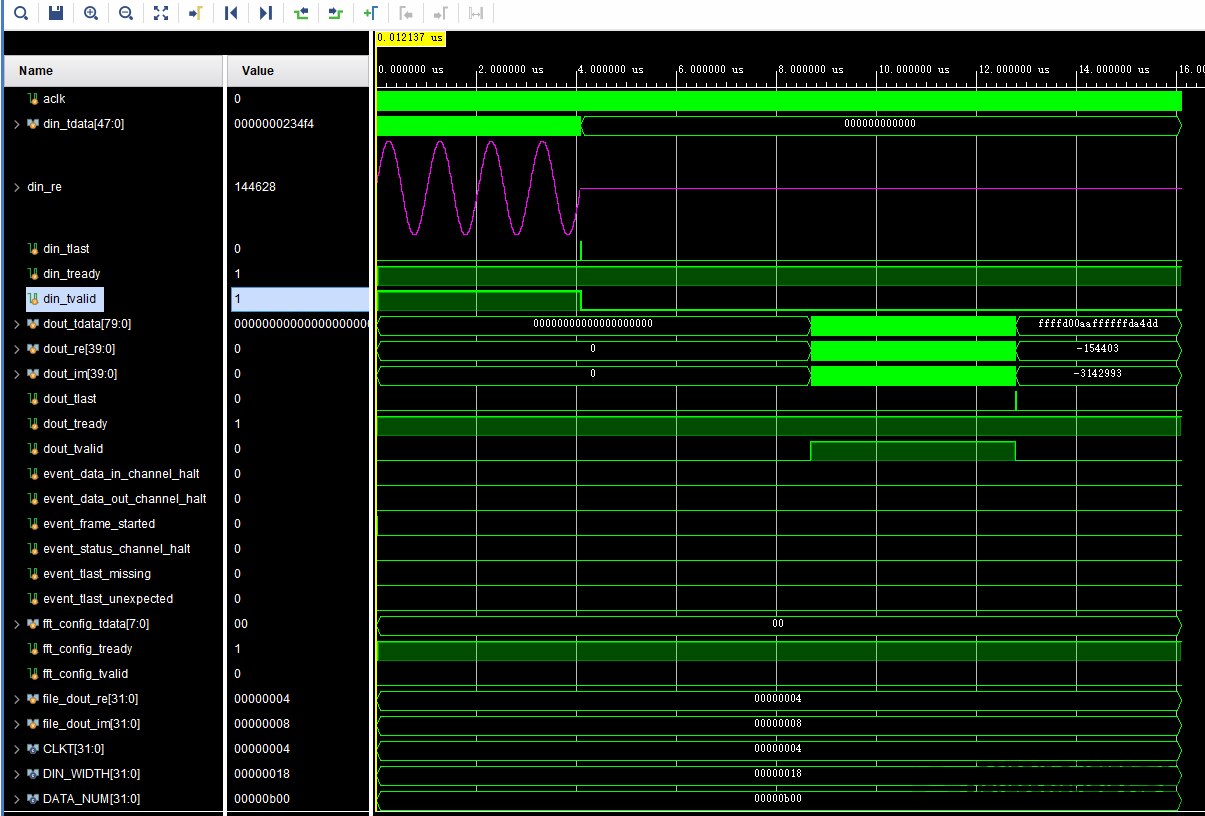This screenshot has height=816, width=1205.
Task: Expand the din_re analog signal group
Action: 17,186
